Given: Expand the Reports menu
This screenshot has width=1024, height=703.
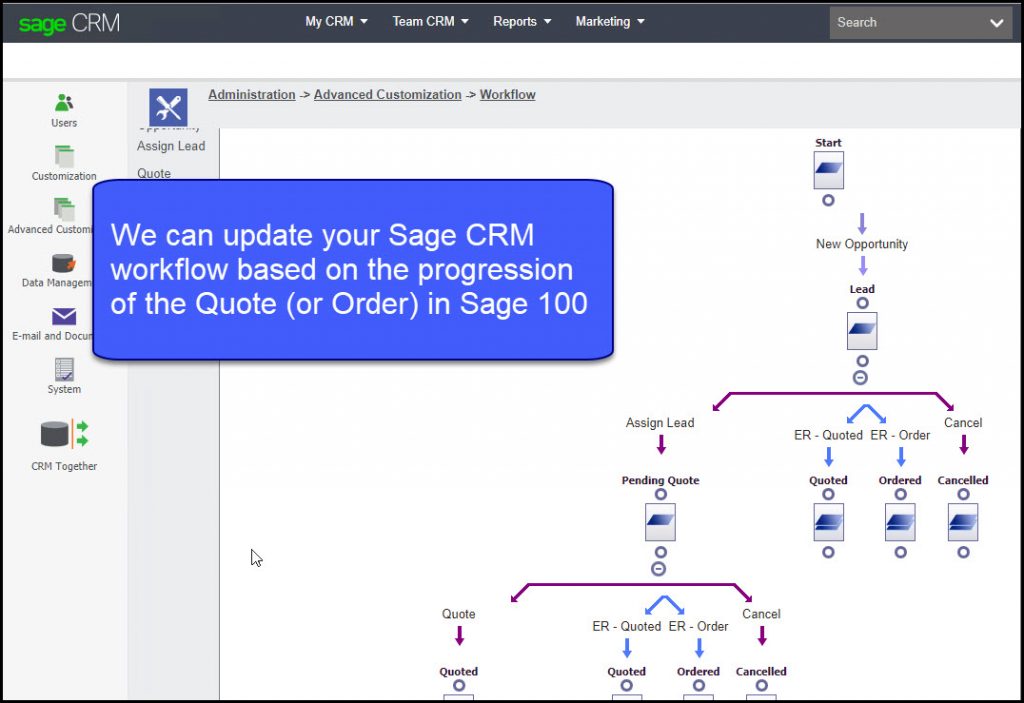Looking at the screenshot, I should (x=522, y=22).
